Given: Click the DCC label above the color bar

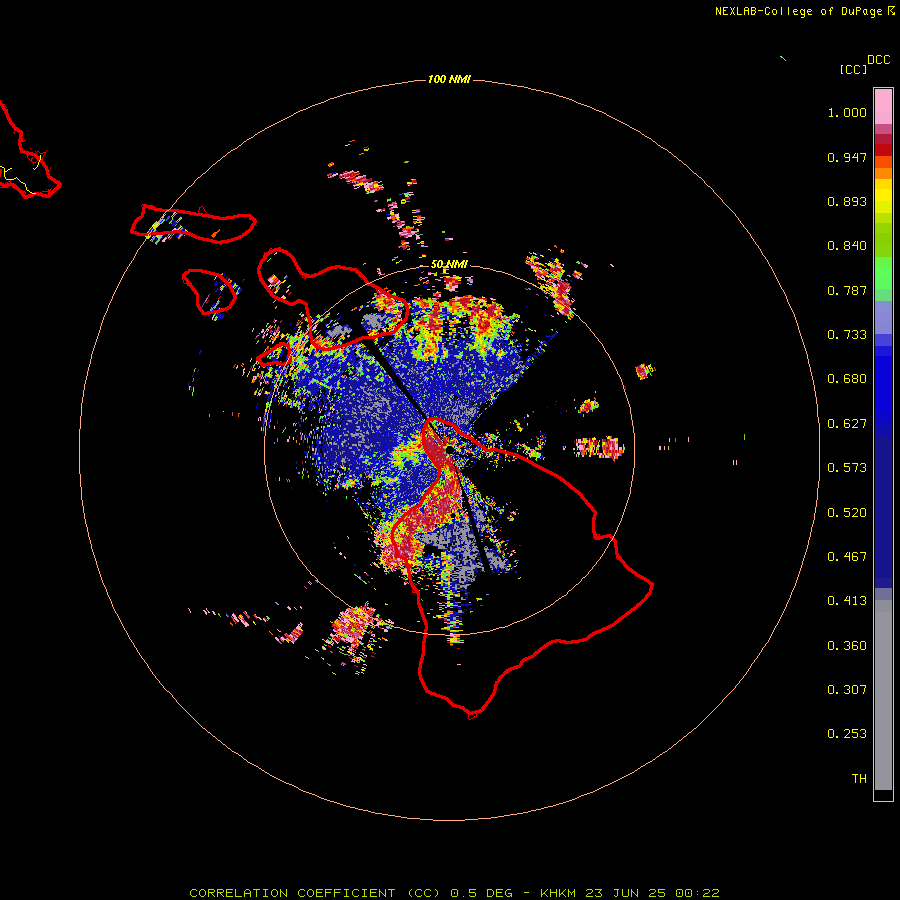Looking at the screenshot, I should click(x=879, y=60).
